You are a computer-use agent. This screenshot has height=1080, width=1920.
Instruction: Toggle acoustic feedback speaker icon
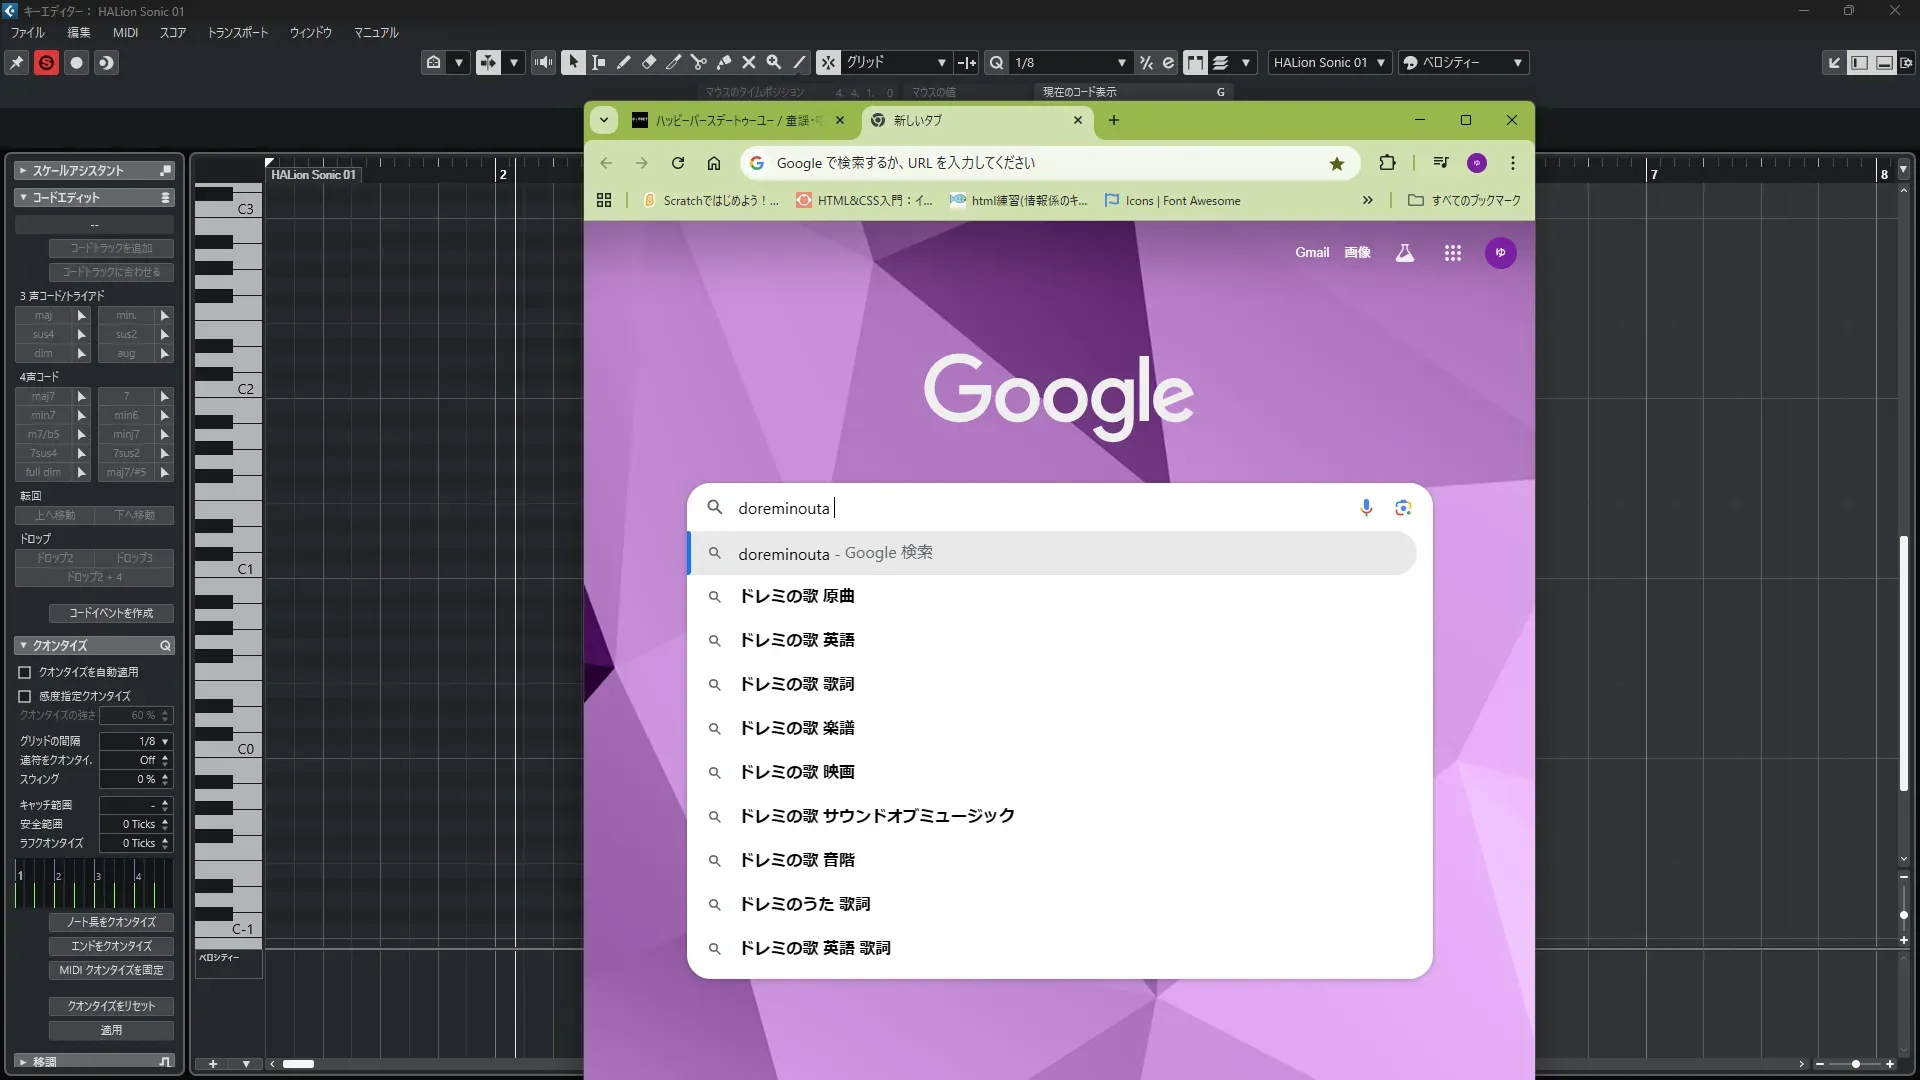click(543, 62)
